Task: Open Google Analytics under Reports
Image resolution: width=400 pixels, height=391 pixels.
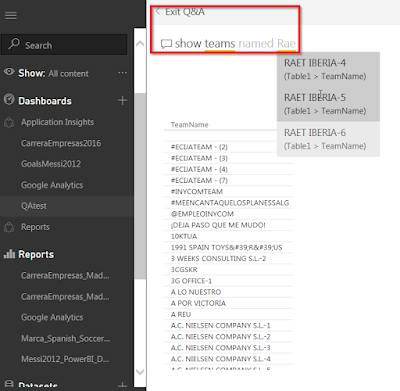Action: click(x=52, y=317)
